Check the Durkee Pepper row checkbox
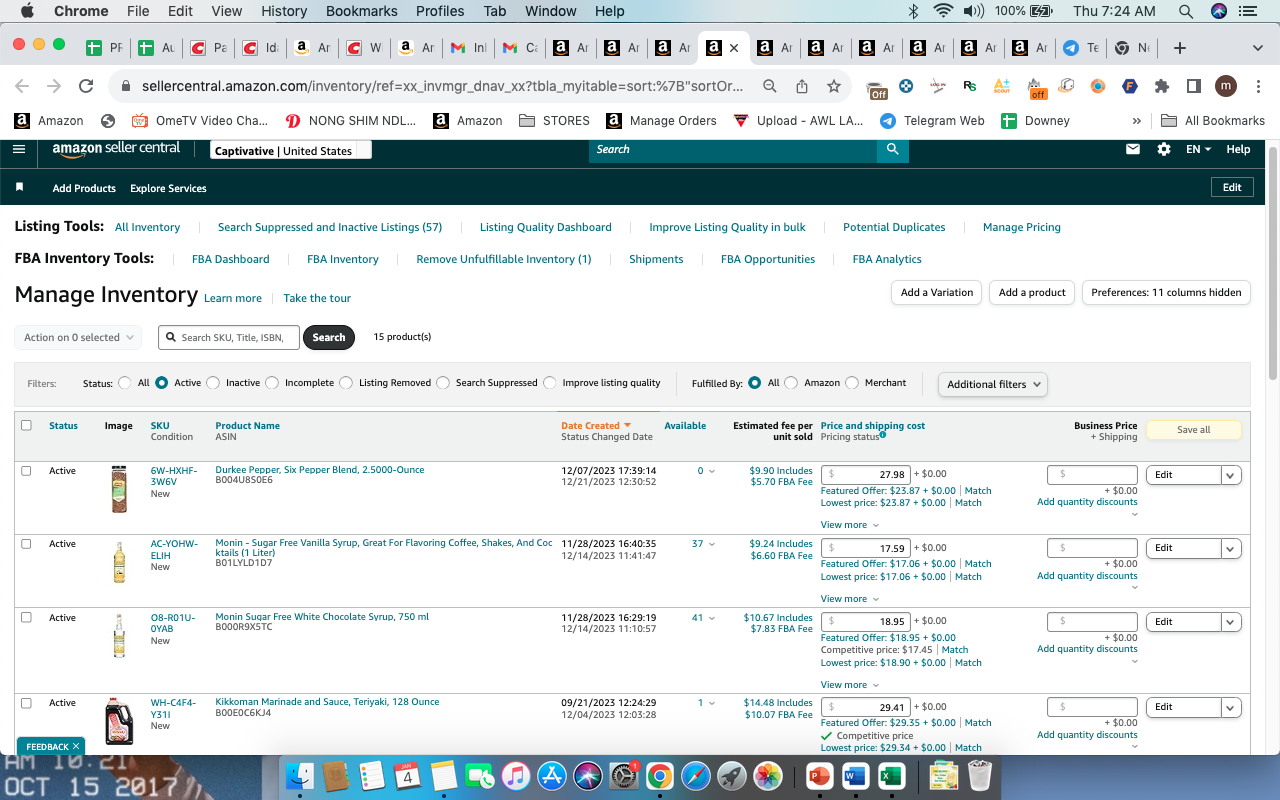 pyautogui.click(x=26, y=470)
